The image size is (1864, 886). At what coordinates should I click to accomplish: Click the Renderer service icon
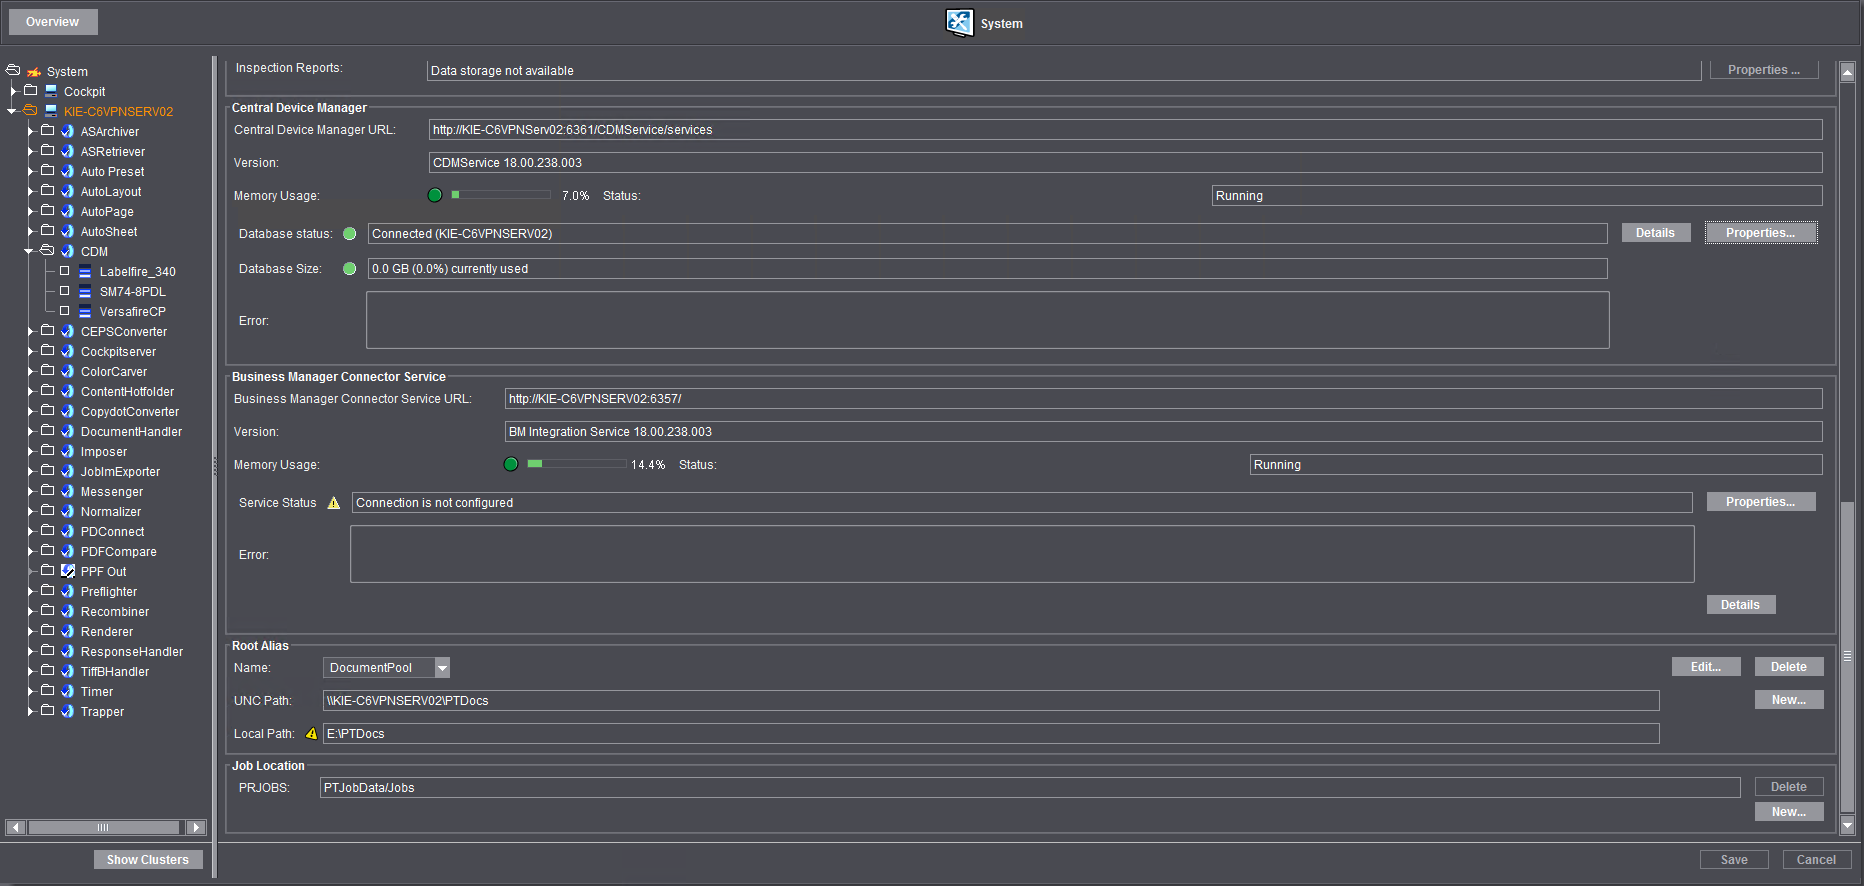tap(68, 631)
